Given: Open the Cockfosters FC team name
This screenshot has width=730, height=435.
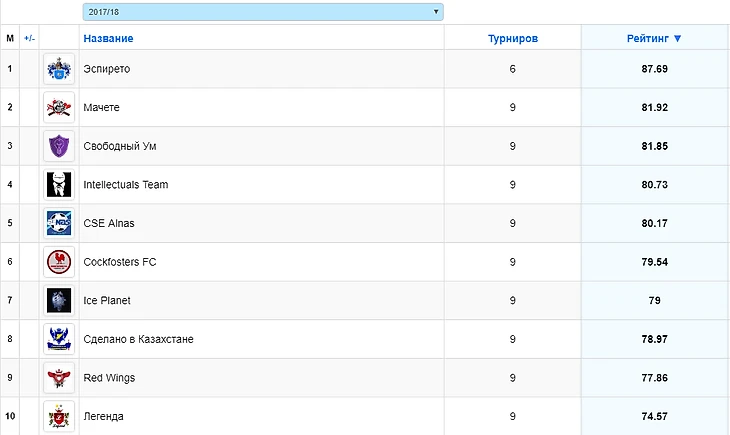Looking at the screenshot, I should 120,262.
